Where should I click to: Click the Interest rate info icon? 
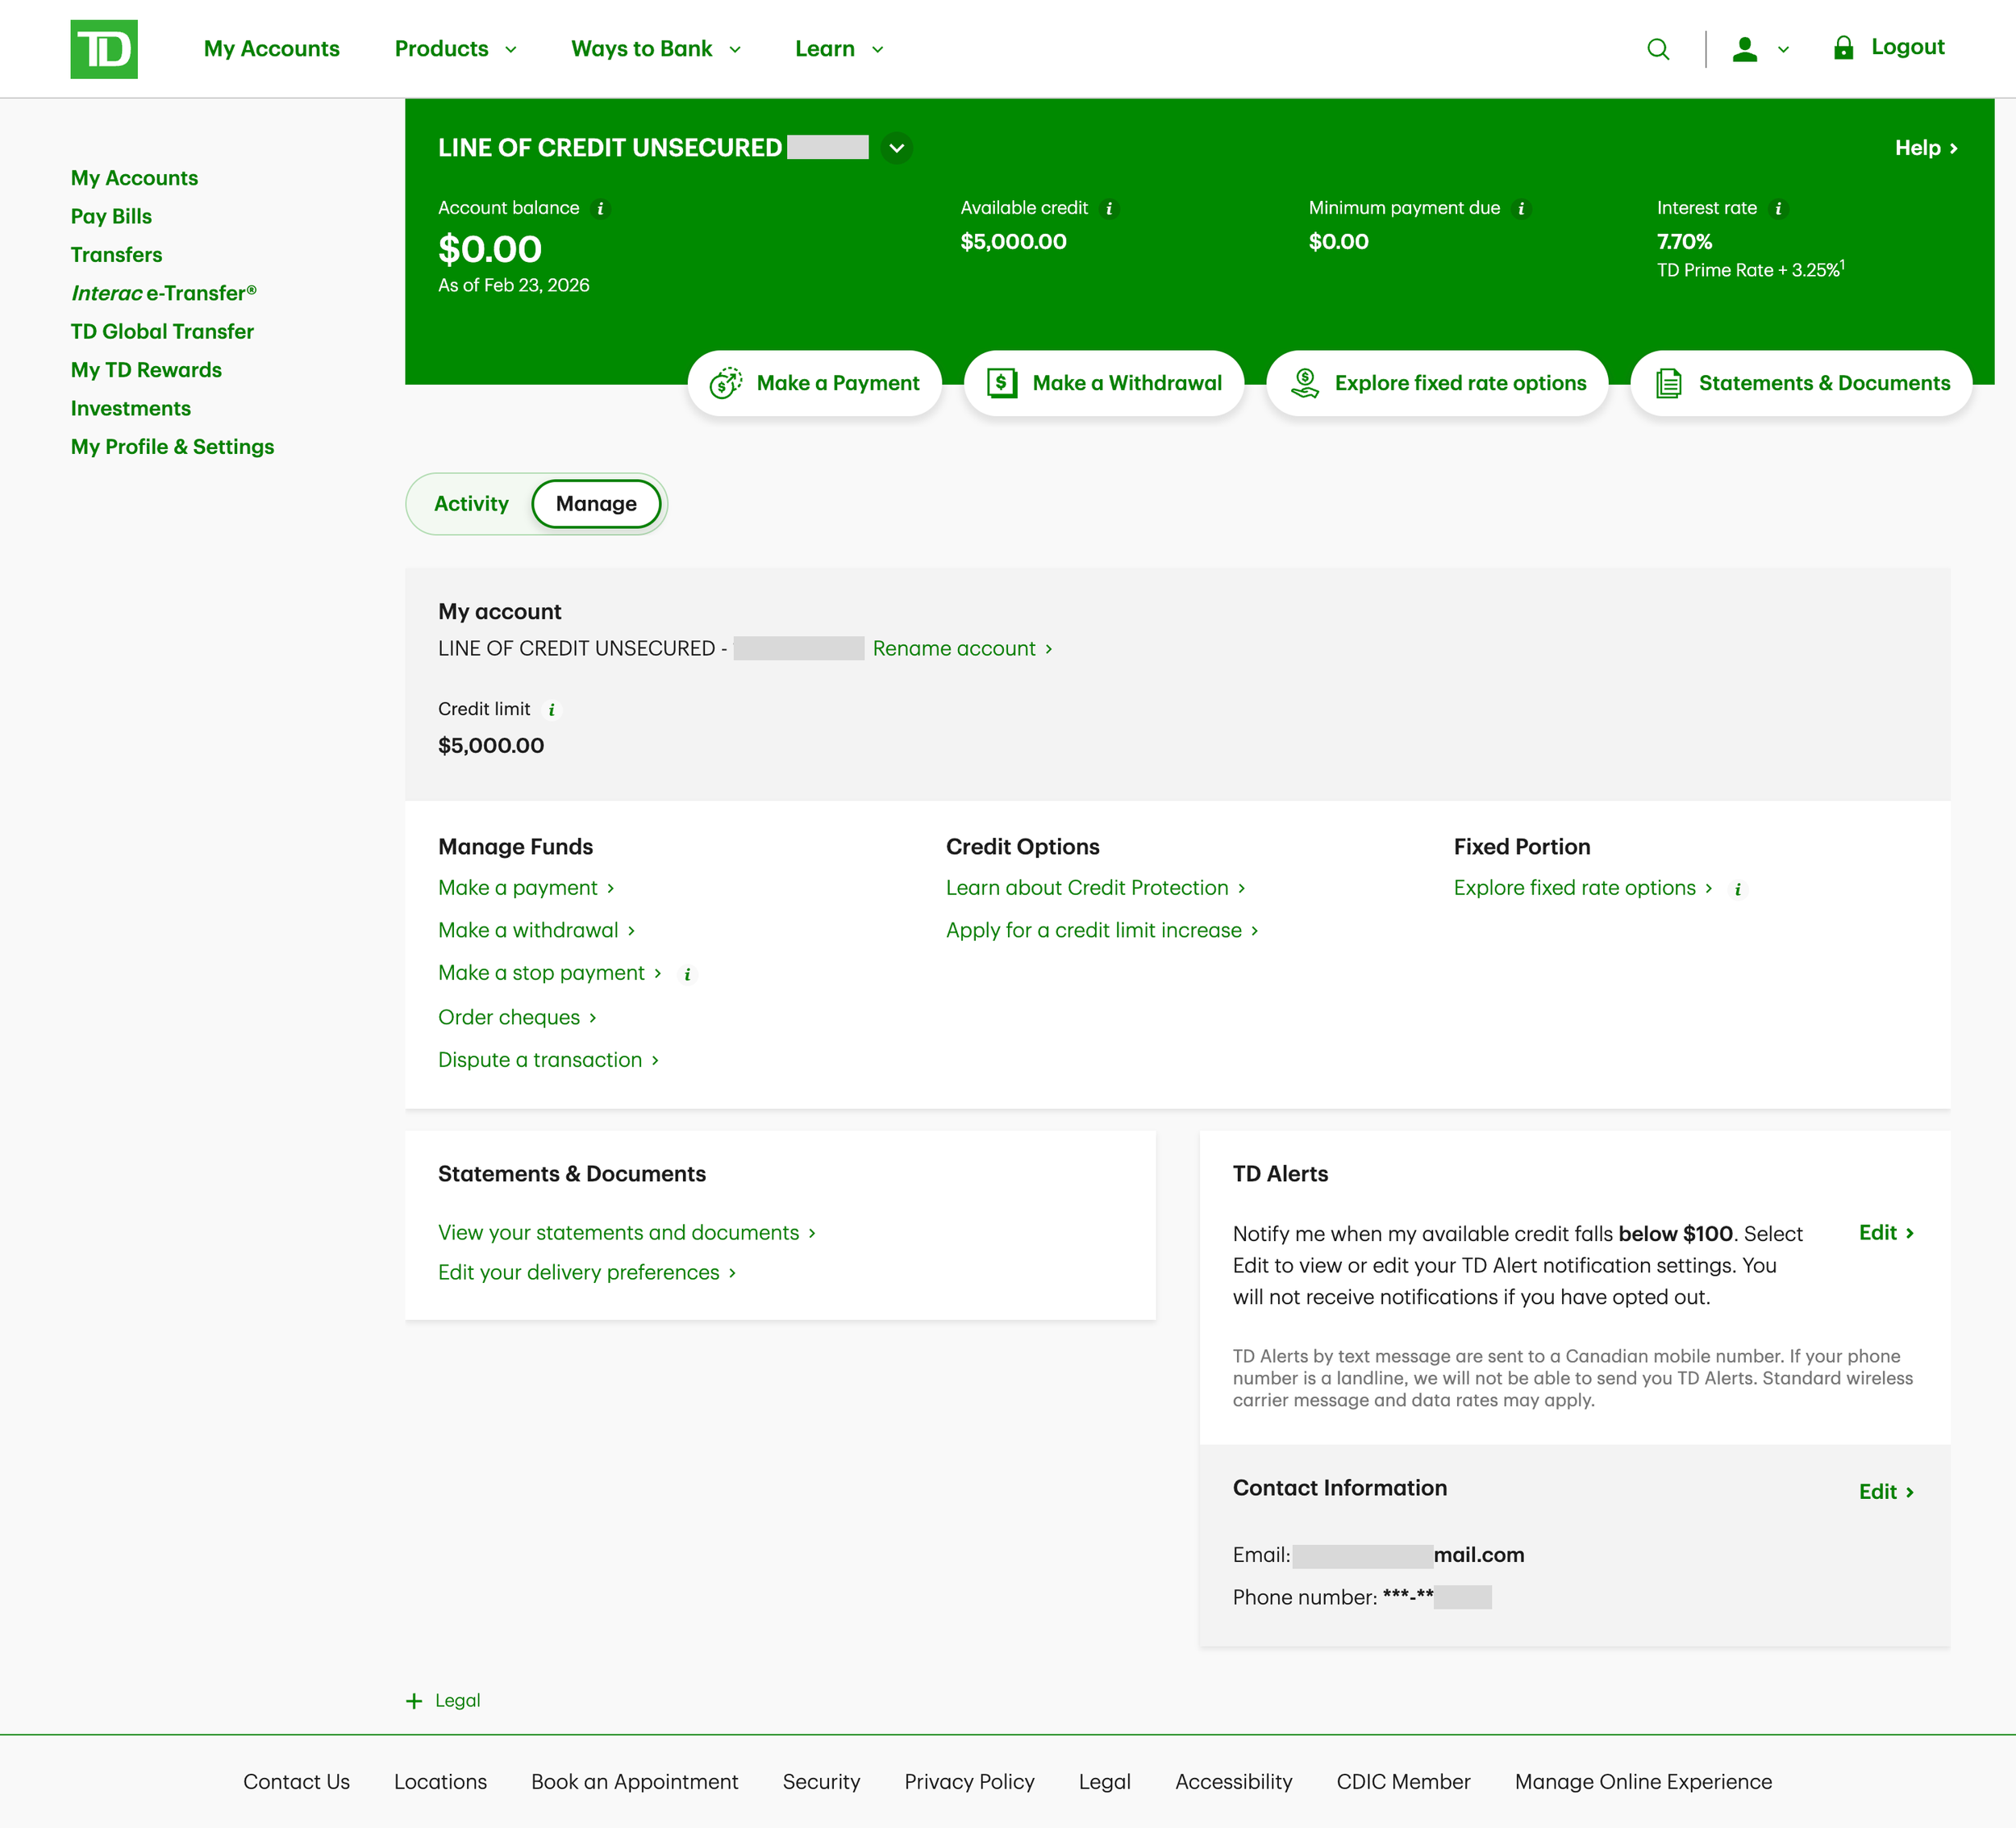click(1778, 209)
